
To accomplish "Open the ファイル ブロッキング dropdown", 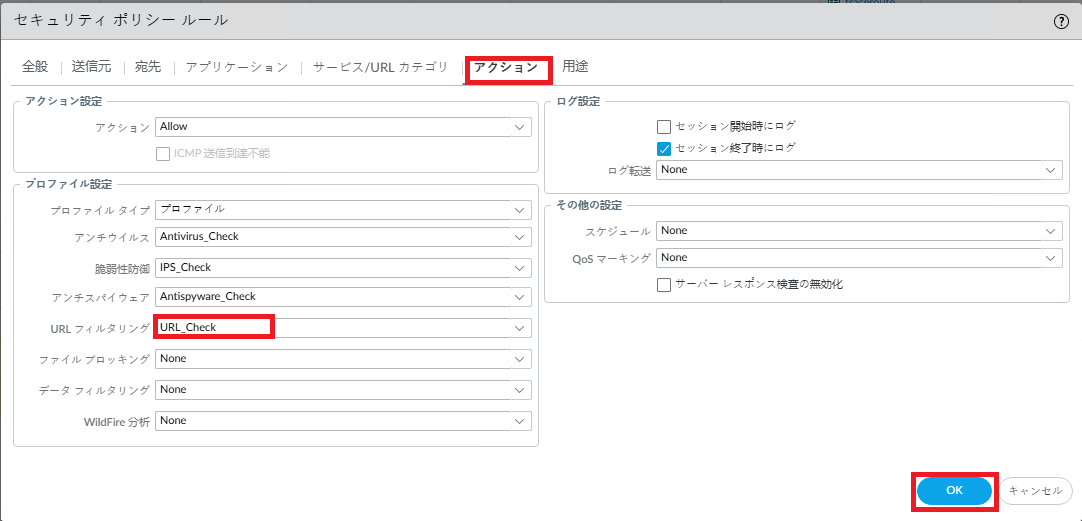I will [x=343, y=359].
